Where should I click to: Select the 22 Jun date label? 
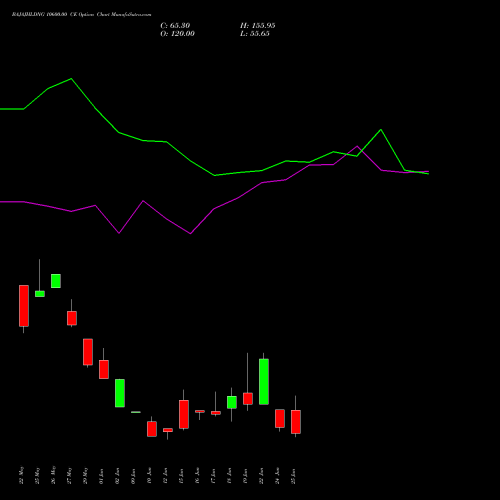pos(262,476)
